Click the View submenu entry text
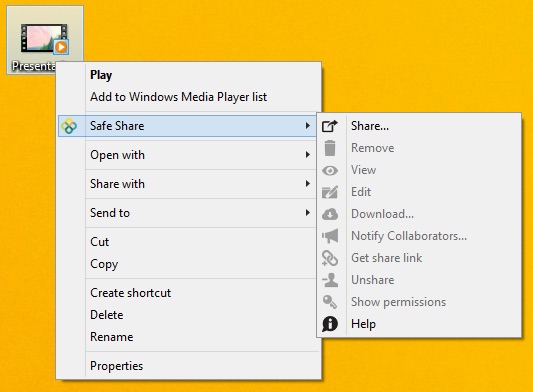Viewport: 533px width, 392px height. pyautogui.click(x=363, y=170)
